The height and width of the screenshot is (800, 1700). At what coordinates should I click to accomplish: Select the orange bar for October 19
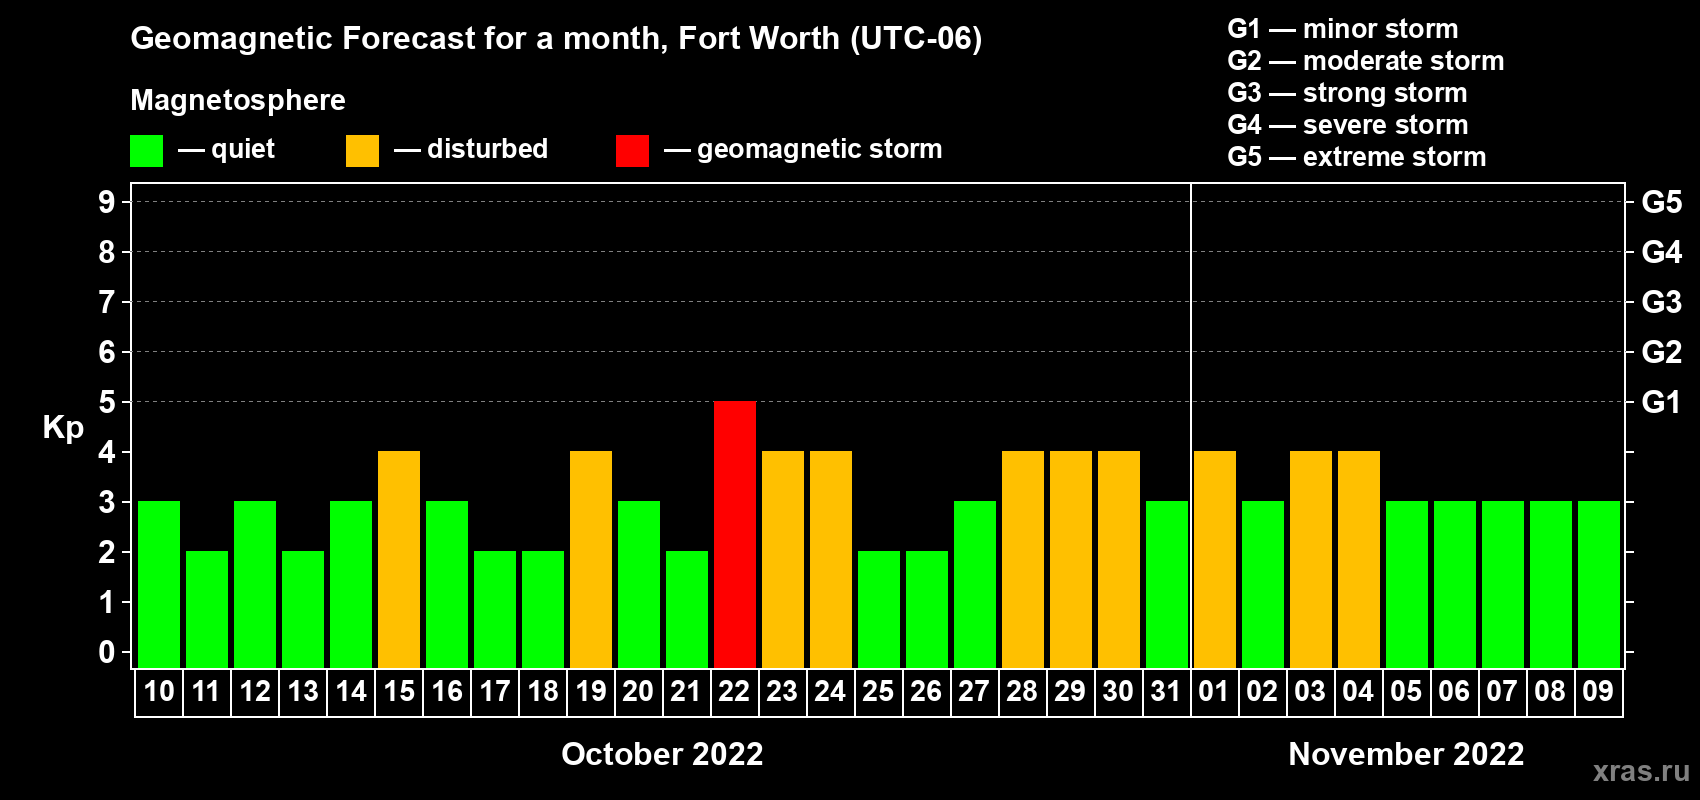[591, 559]
